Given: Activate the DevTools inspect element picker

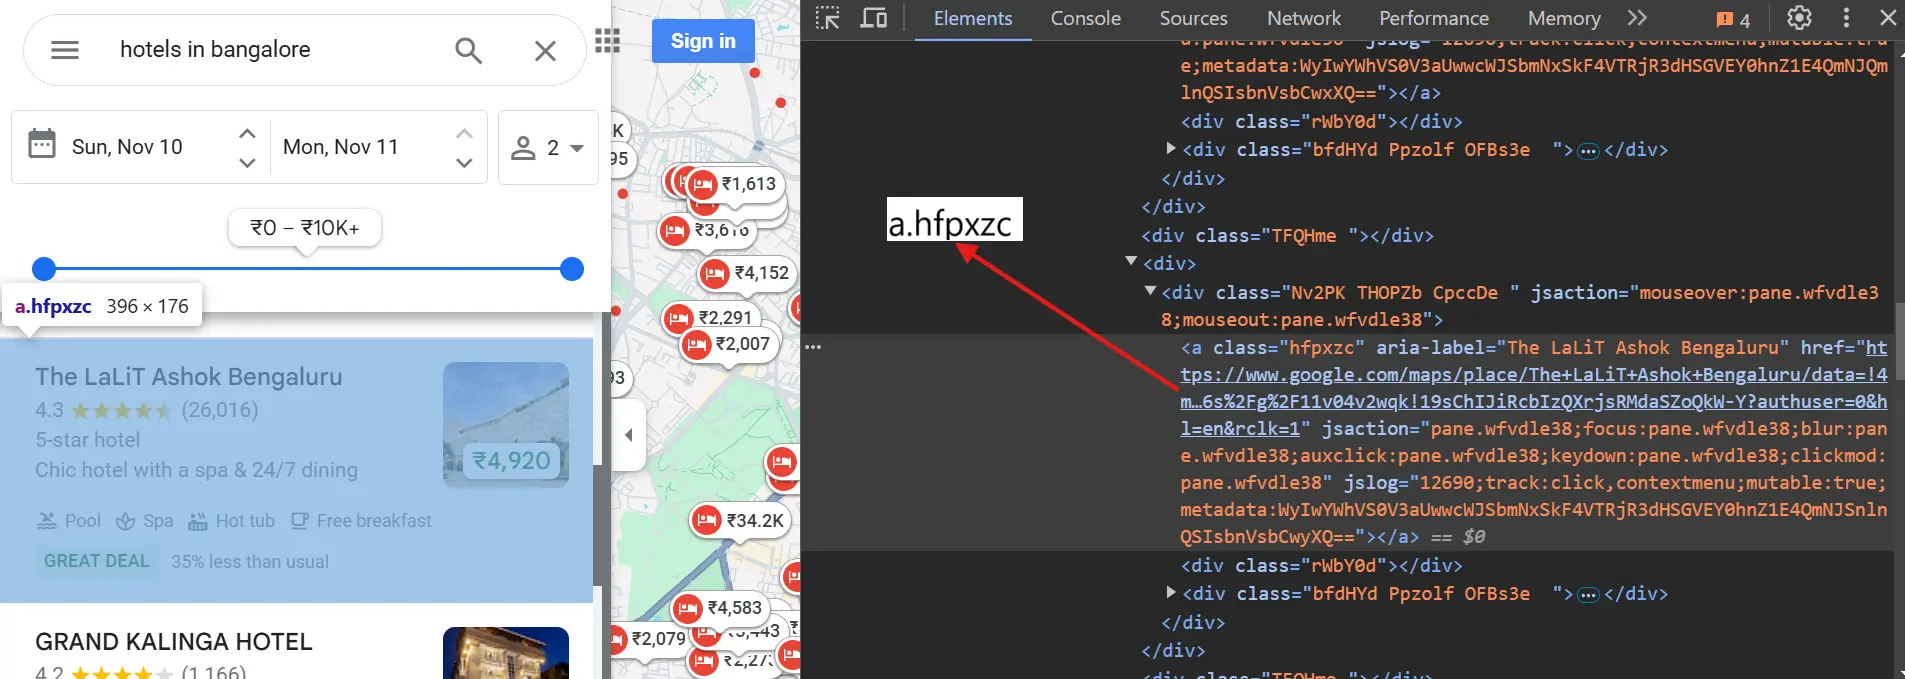Looking at the screenshot, I should [x=827, y=18].
